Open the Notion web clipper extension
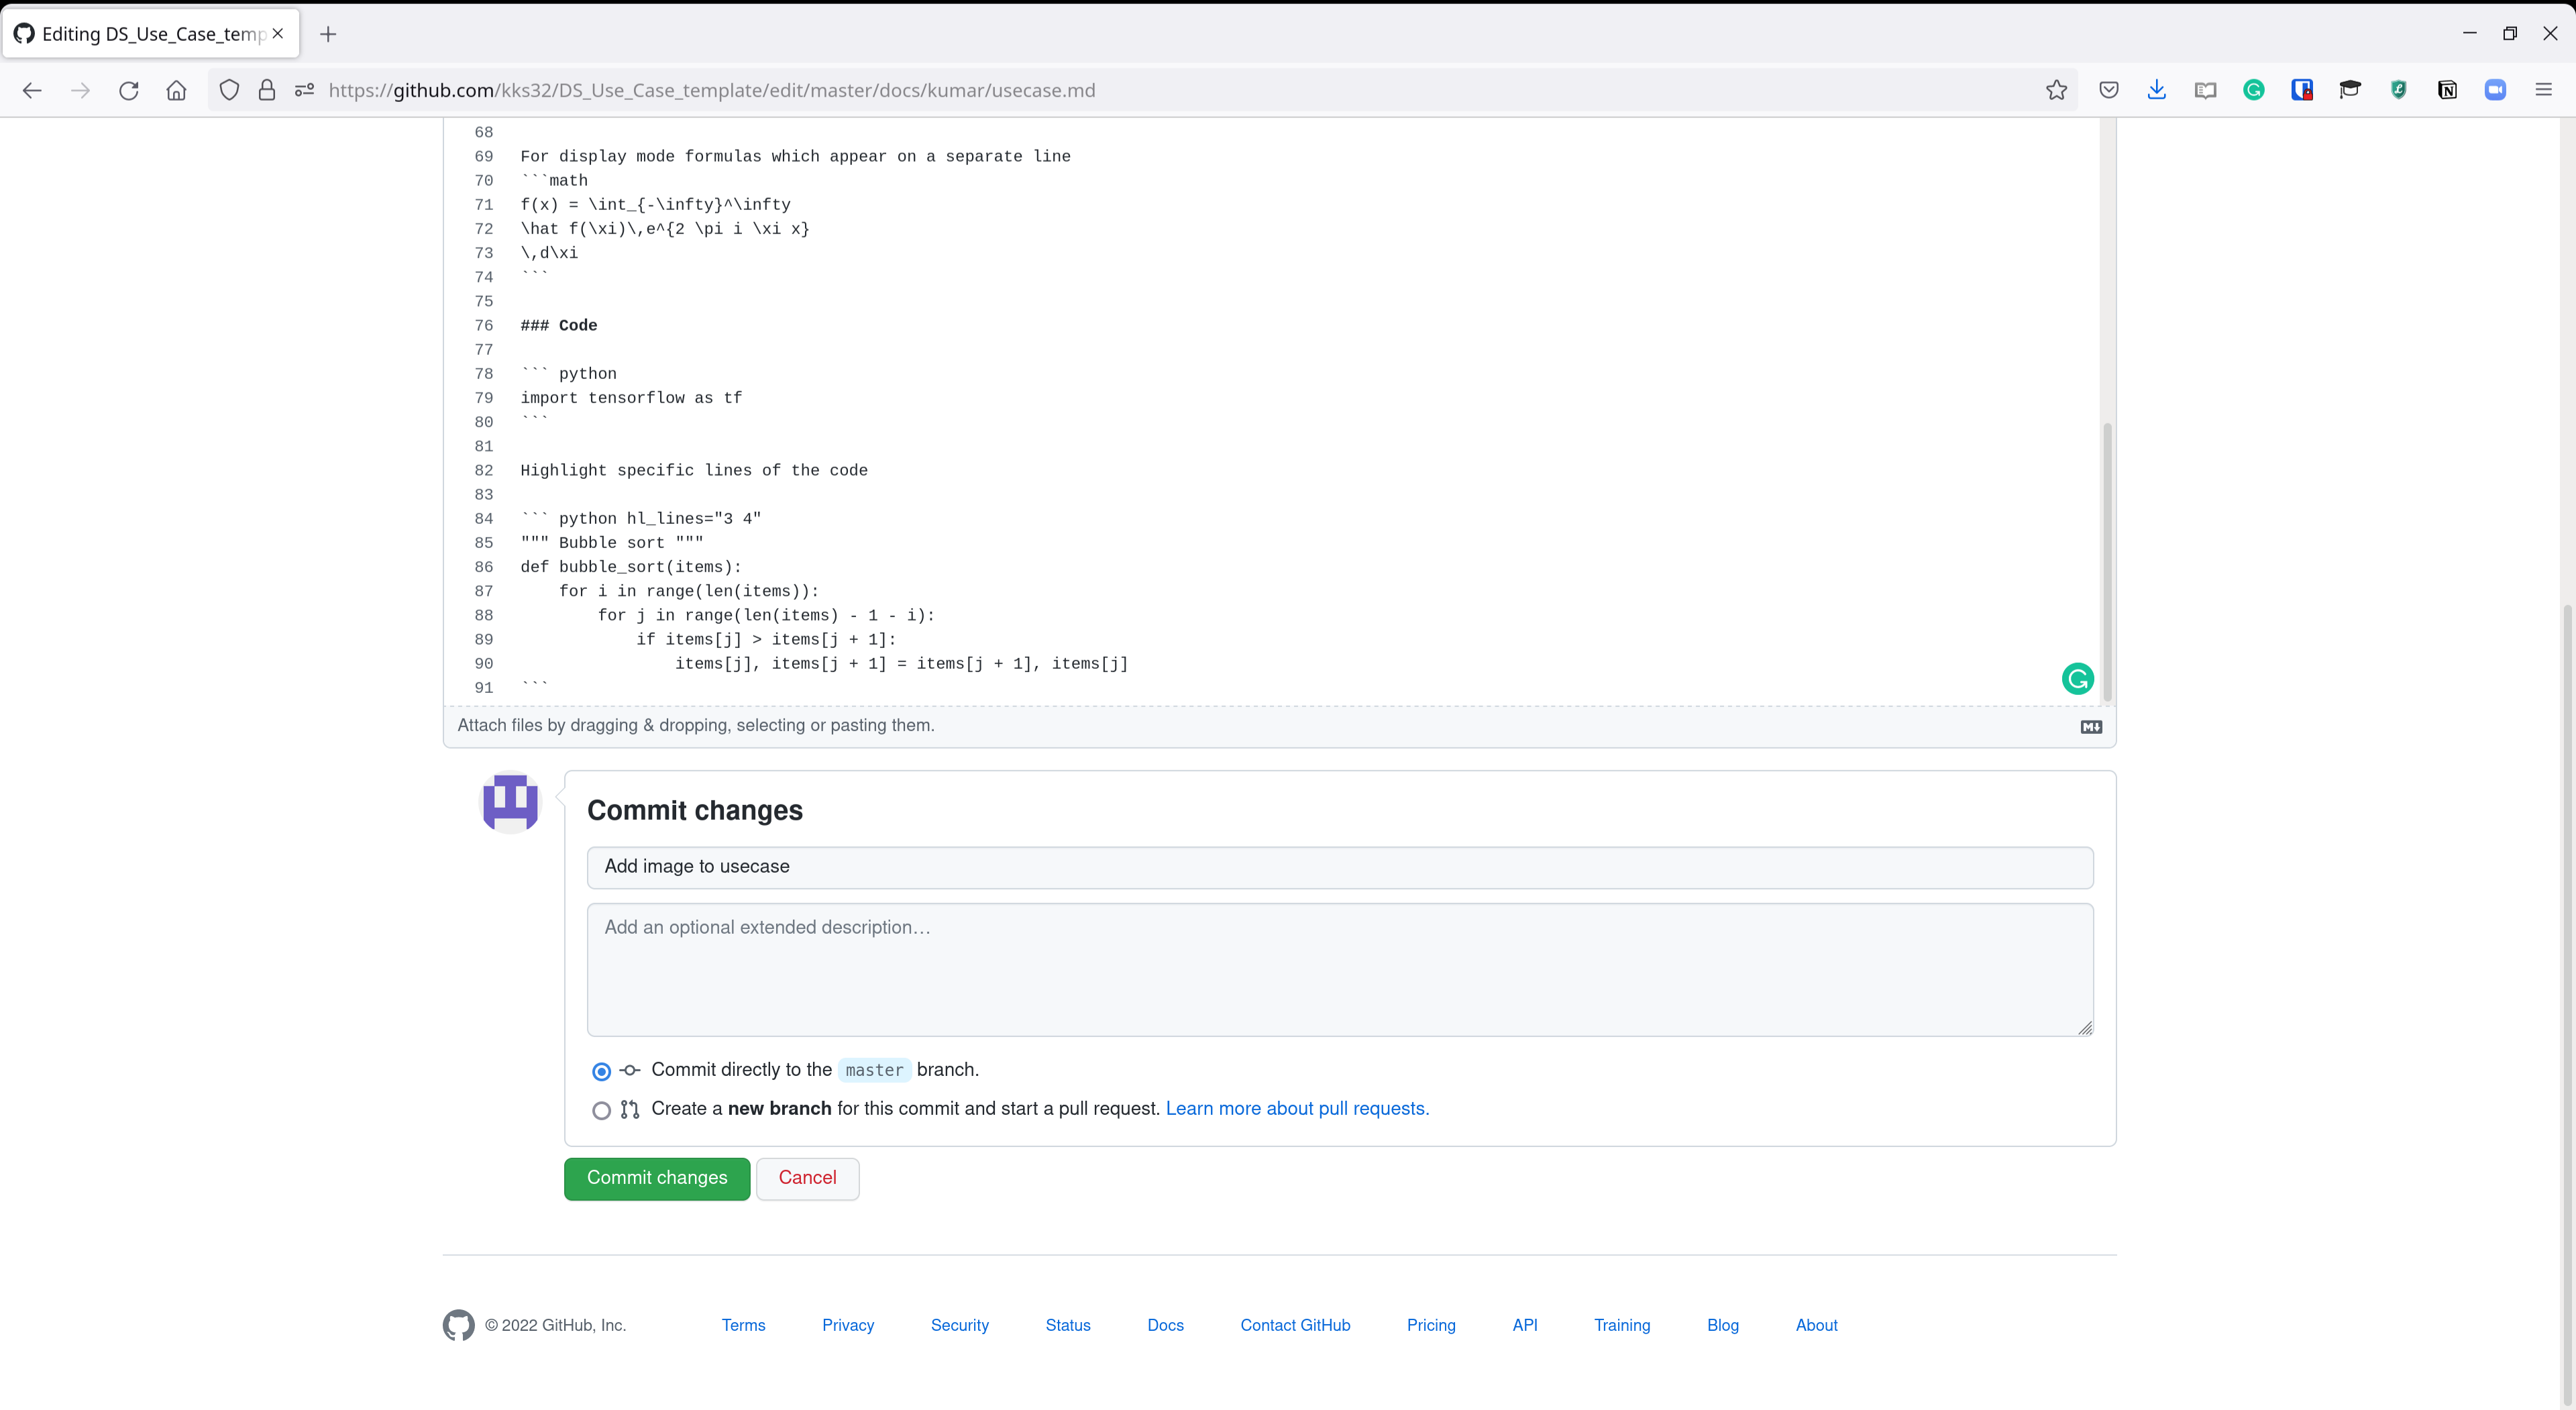 2446,90
